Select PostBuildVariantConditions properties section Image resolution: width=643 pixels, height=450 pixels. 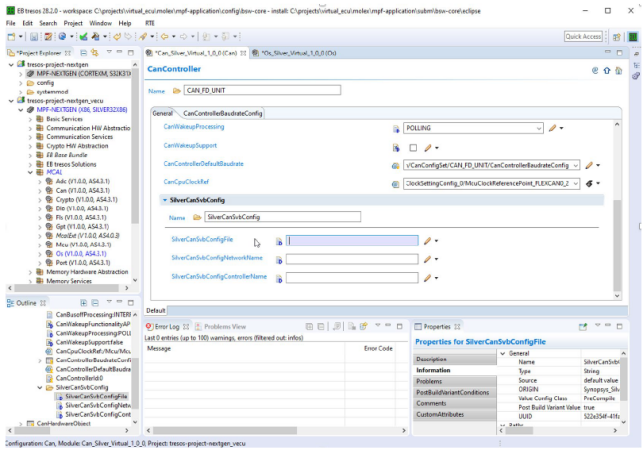(454, 393)
